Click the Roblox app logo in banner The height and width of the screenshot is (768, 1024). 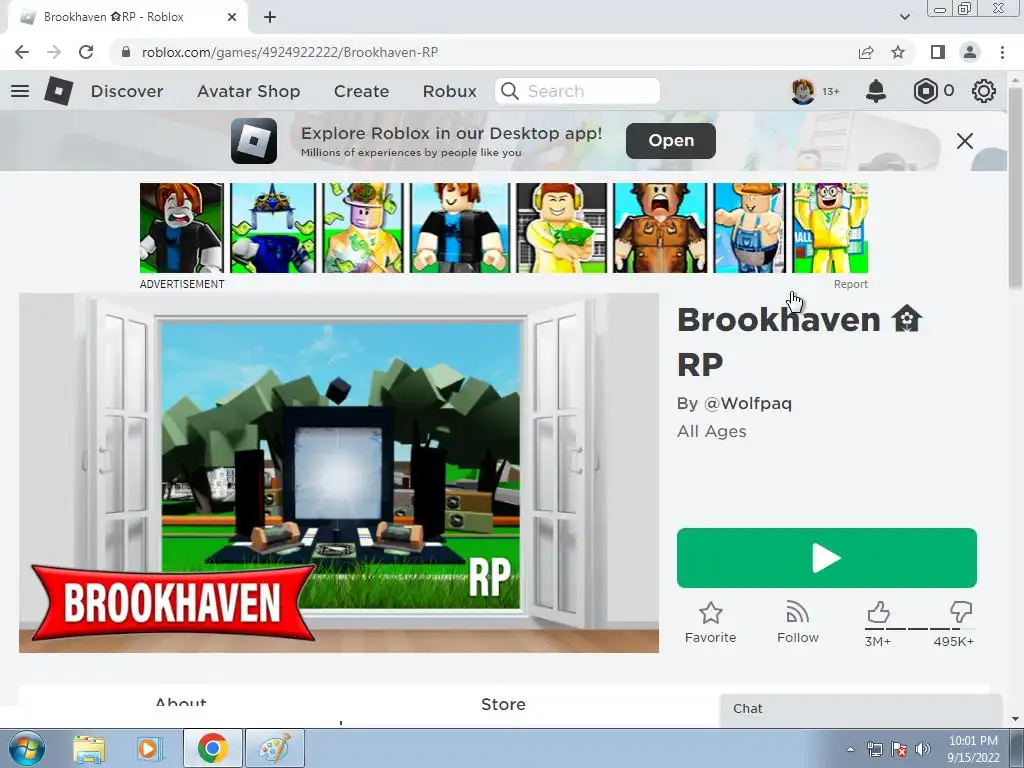click(253, 140)
